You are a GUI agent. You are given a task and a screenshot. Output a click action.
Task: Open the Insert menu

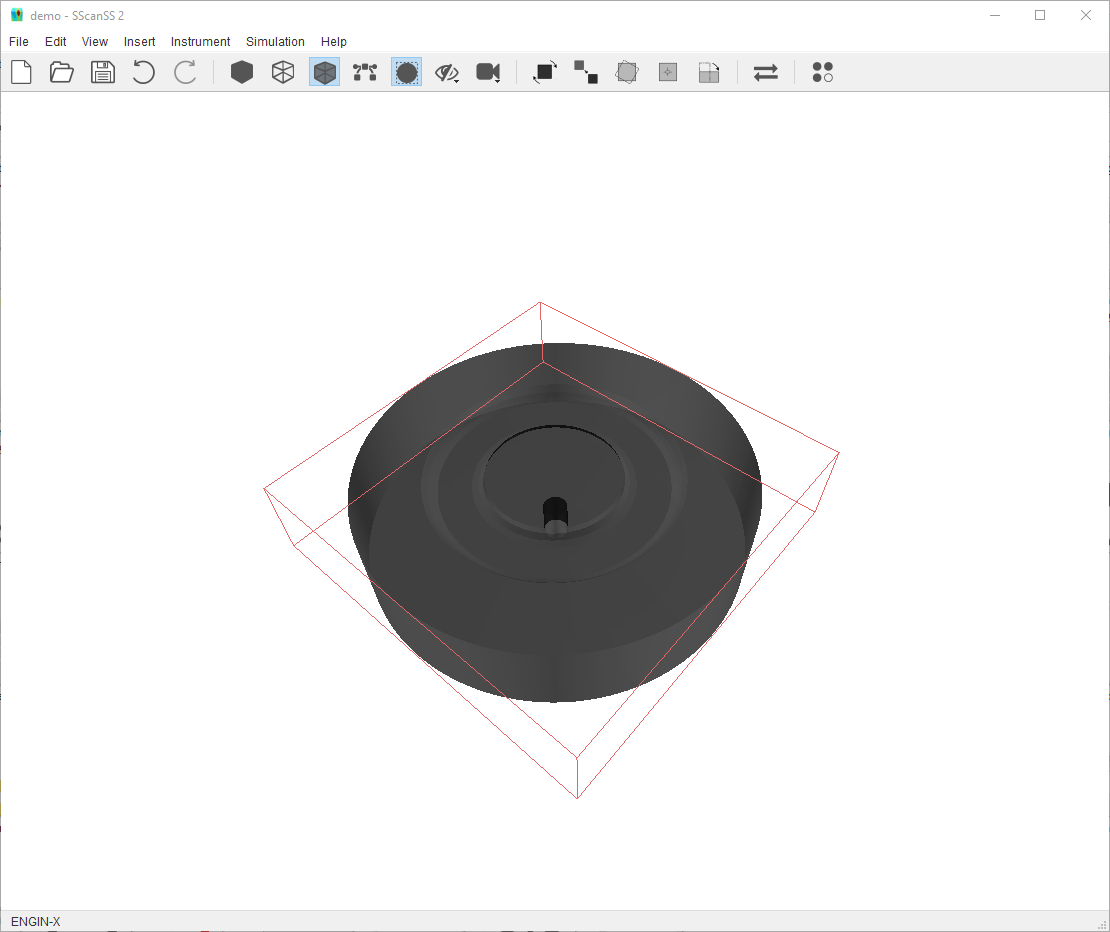coord(139,42)
